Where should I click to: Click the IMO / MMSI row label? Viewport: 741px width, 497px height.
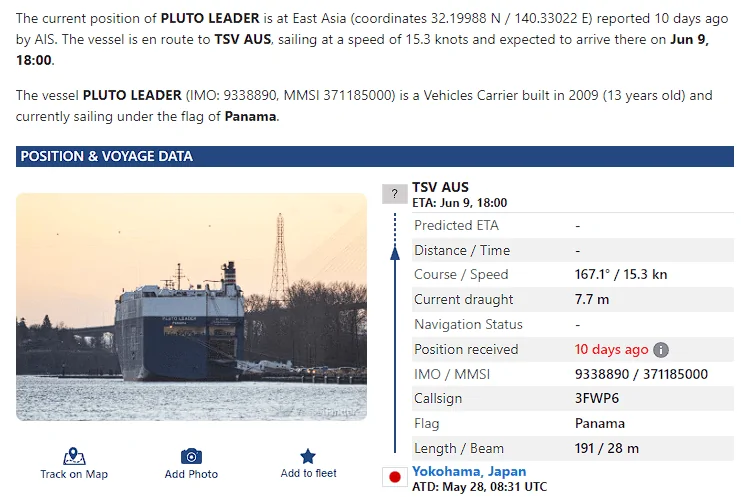[x=452, y=374]
